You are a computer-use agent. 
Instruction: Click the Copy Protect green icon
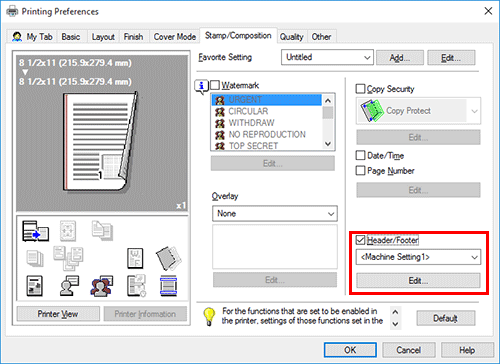coord(372,111)
